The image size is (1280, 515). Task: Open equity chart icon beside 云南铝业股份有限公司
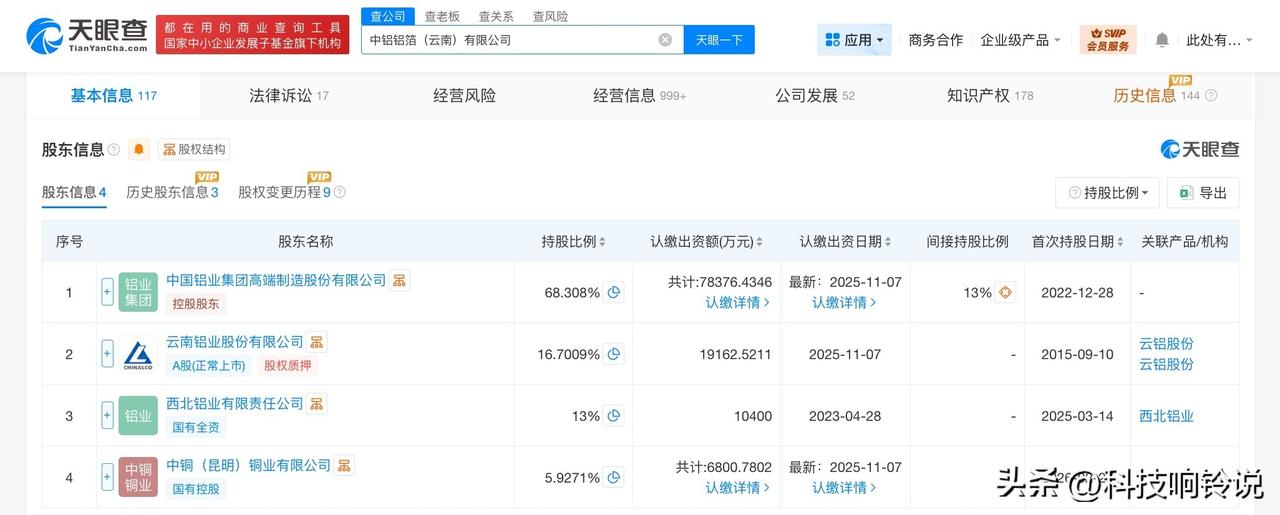click(x=316, y=342)
